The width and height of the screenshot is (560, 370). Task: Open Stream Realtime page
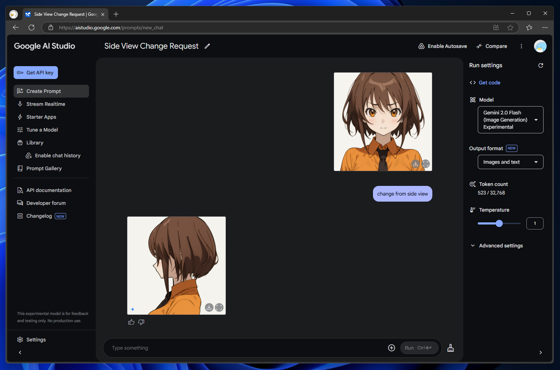(x=45, y=104)
